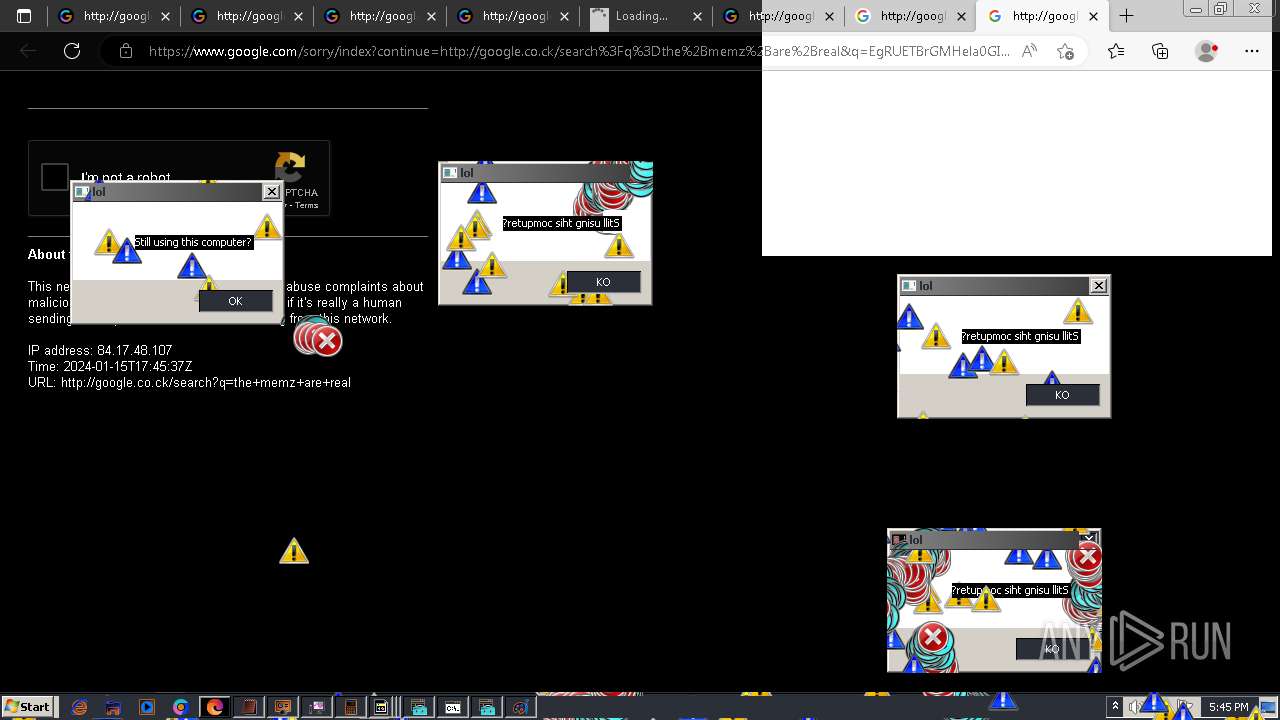Open the Read aloud icon in address bar

click(1029, 51)
